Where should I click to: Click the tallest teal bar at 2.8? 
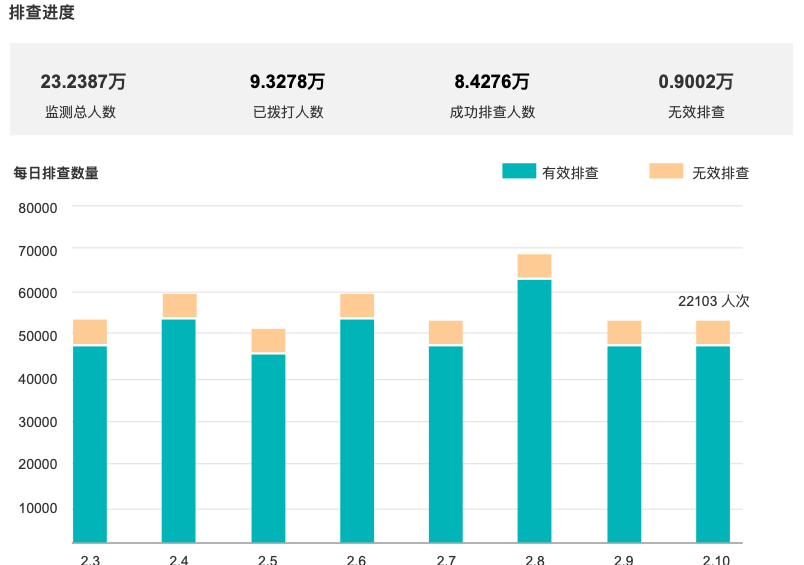tap(535, 410)
